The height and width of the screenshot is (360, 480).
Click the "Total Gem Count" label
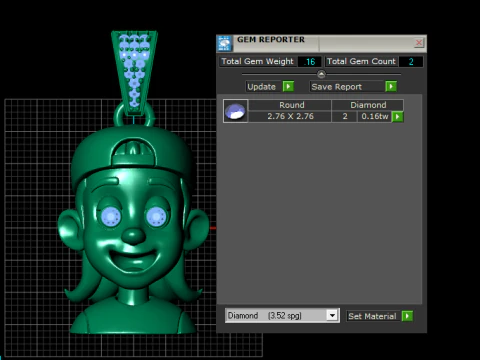[x=361, y=62]
